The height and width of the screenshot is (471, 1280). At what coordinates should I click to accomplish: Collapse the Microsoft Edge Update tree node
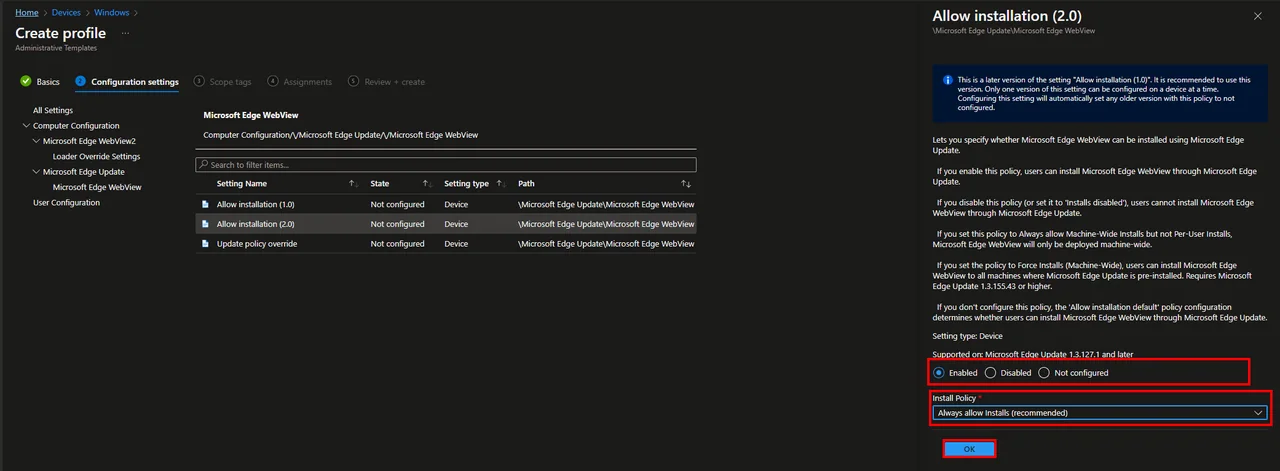tap(36, 172)
